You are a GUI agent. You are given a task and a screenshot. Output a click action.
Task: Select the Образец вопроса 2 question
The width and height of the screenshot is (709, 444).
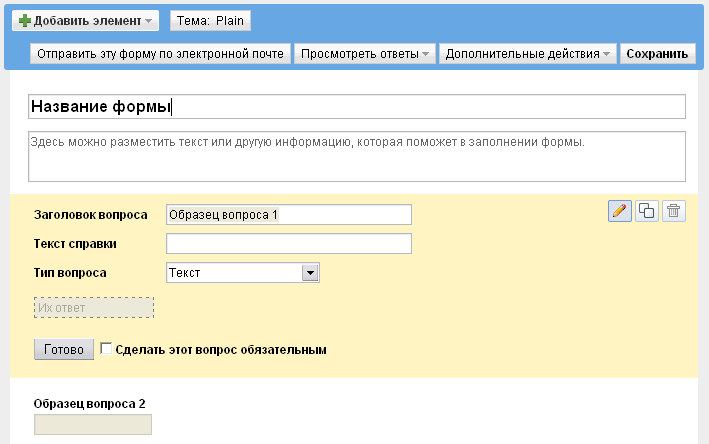[90, 404]
